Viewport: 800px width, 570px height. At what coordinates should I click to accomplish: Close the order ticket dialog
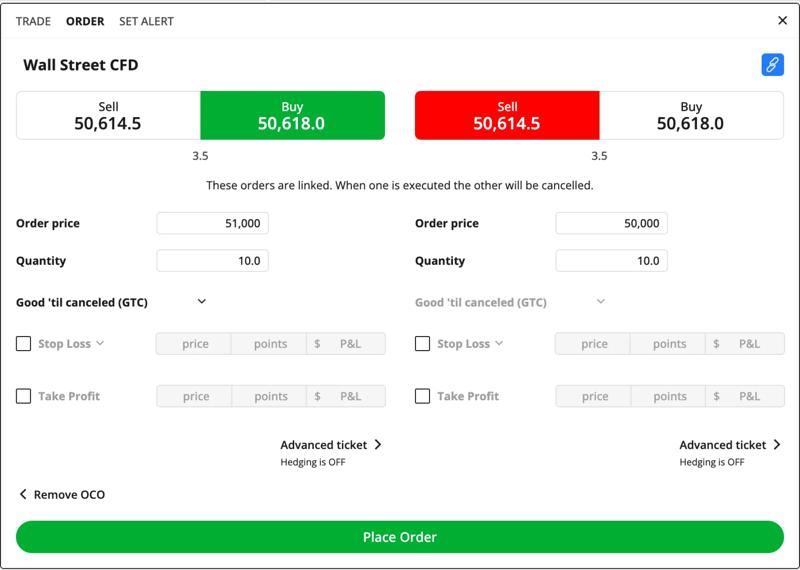pos(782,20)
